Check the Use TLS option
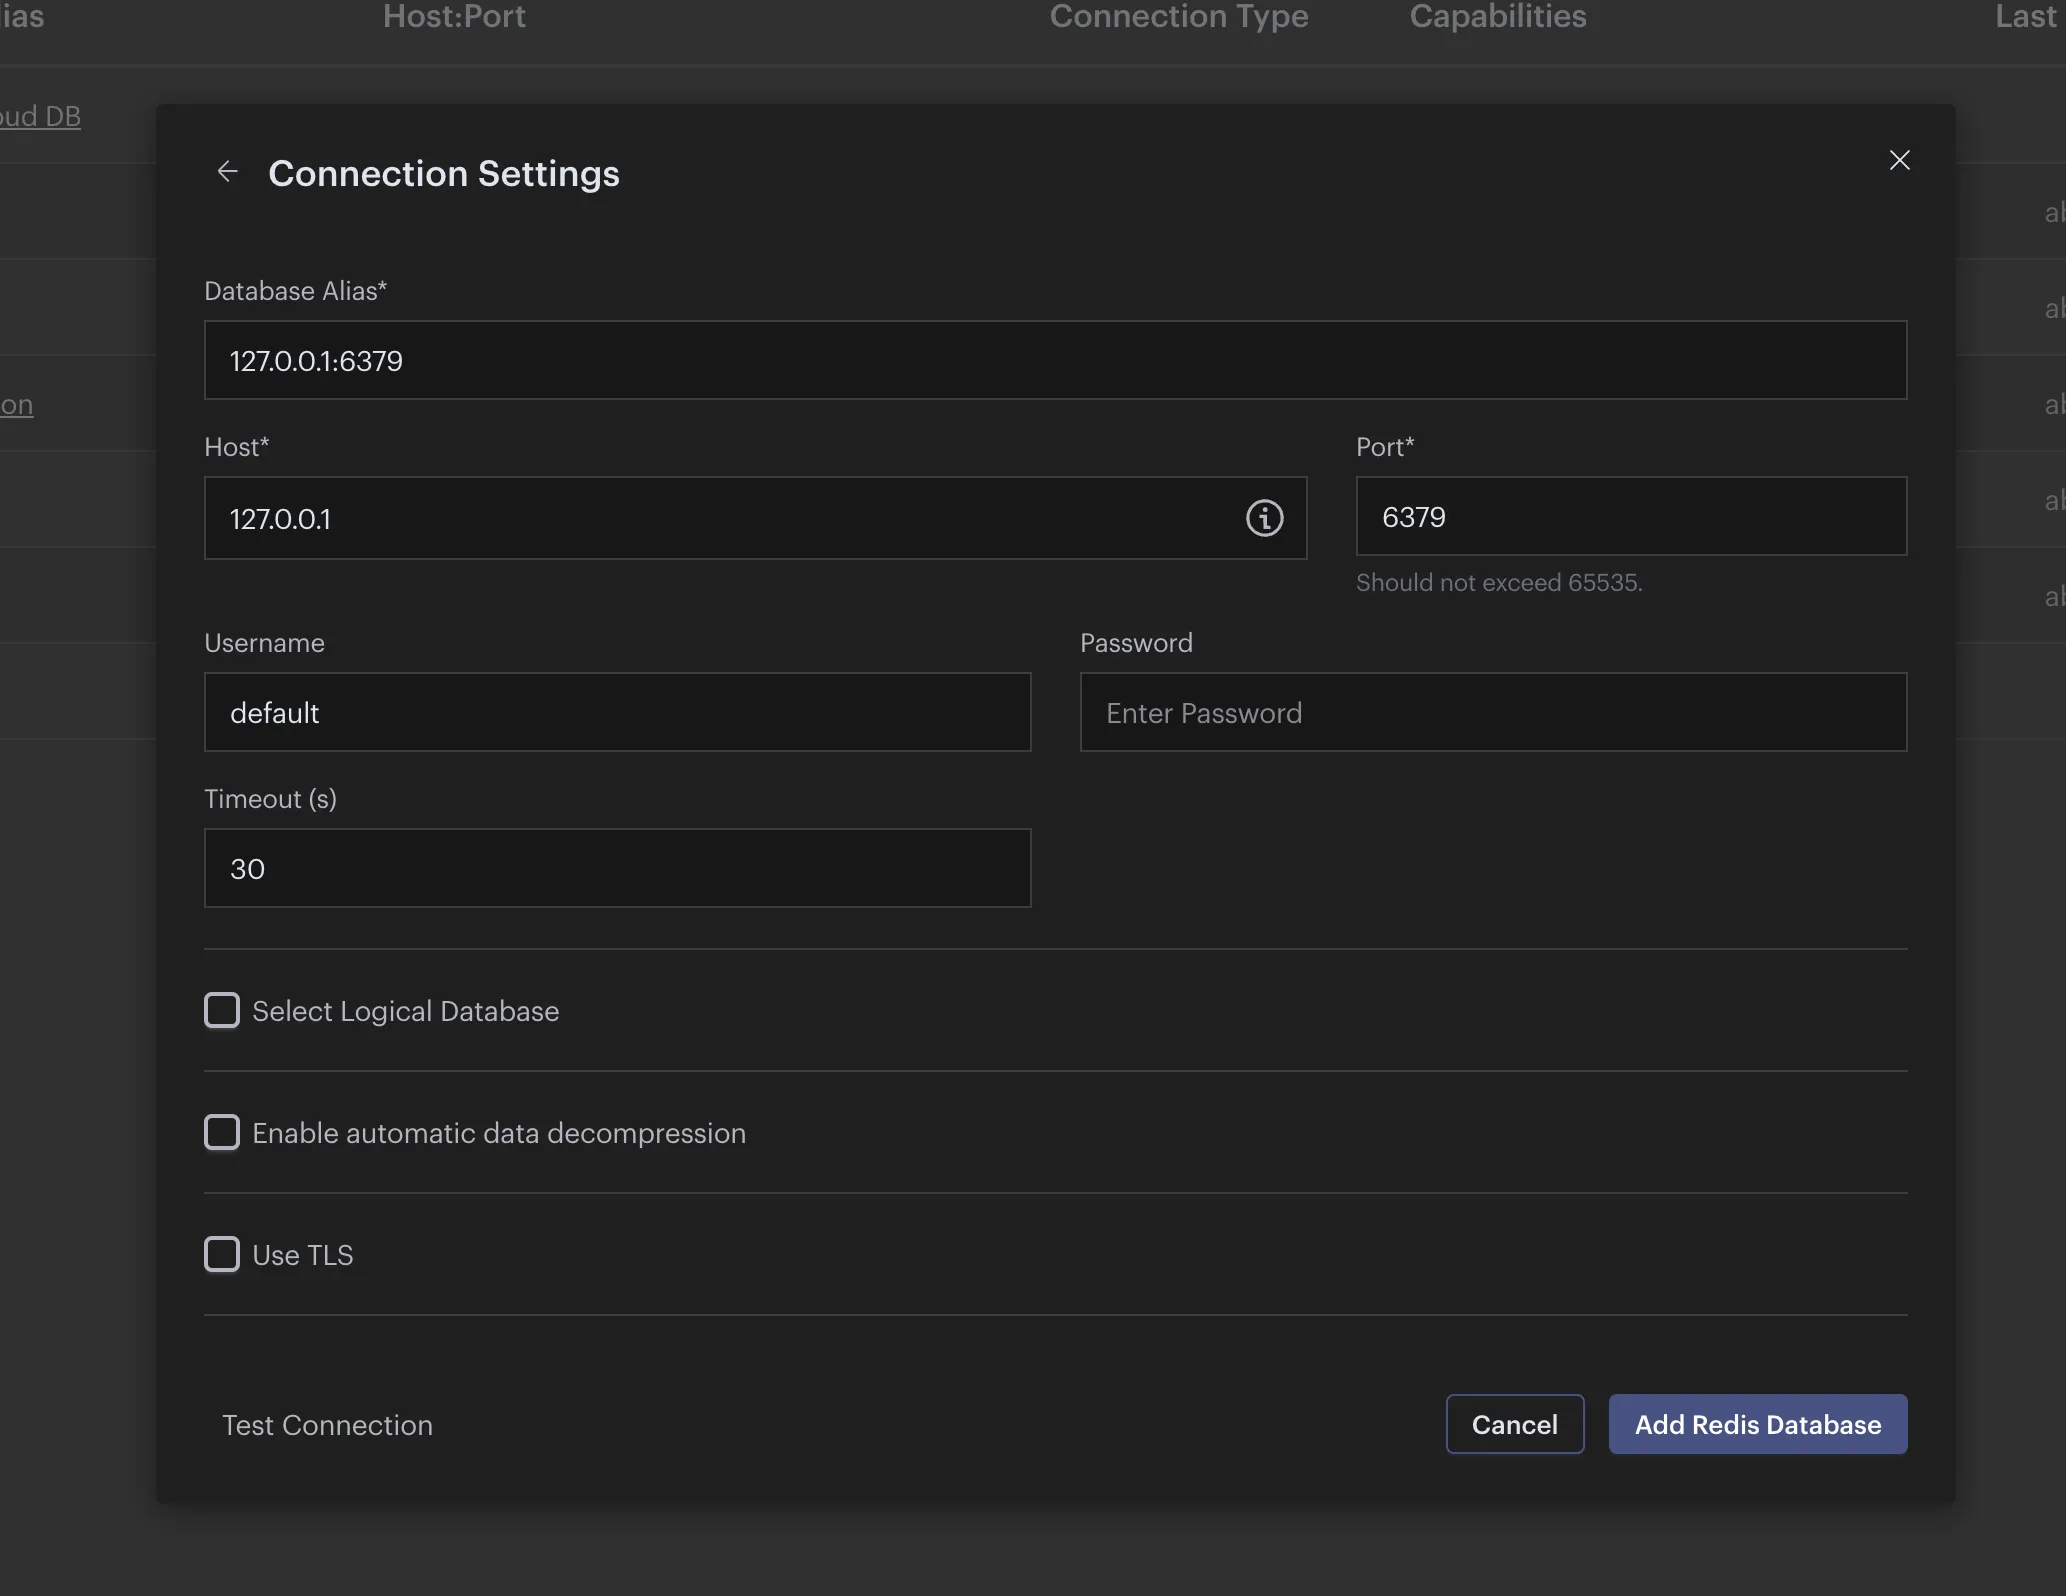 [222, 1254]
